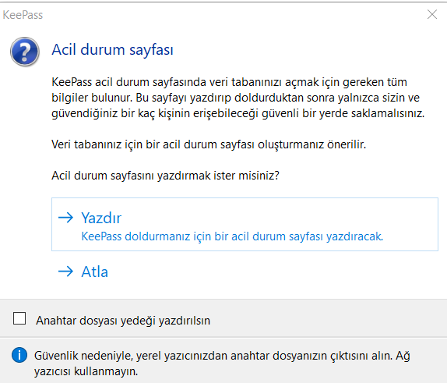The image size is (448, 384).
Task: Click the blue info icon at bottom
Action: point(19,355)
